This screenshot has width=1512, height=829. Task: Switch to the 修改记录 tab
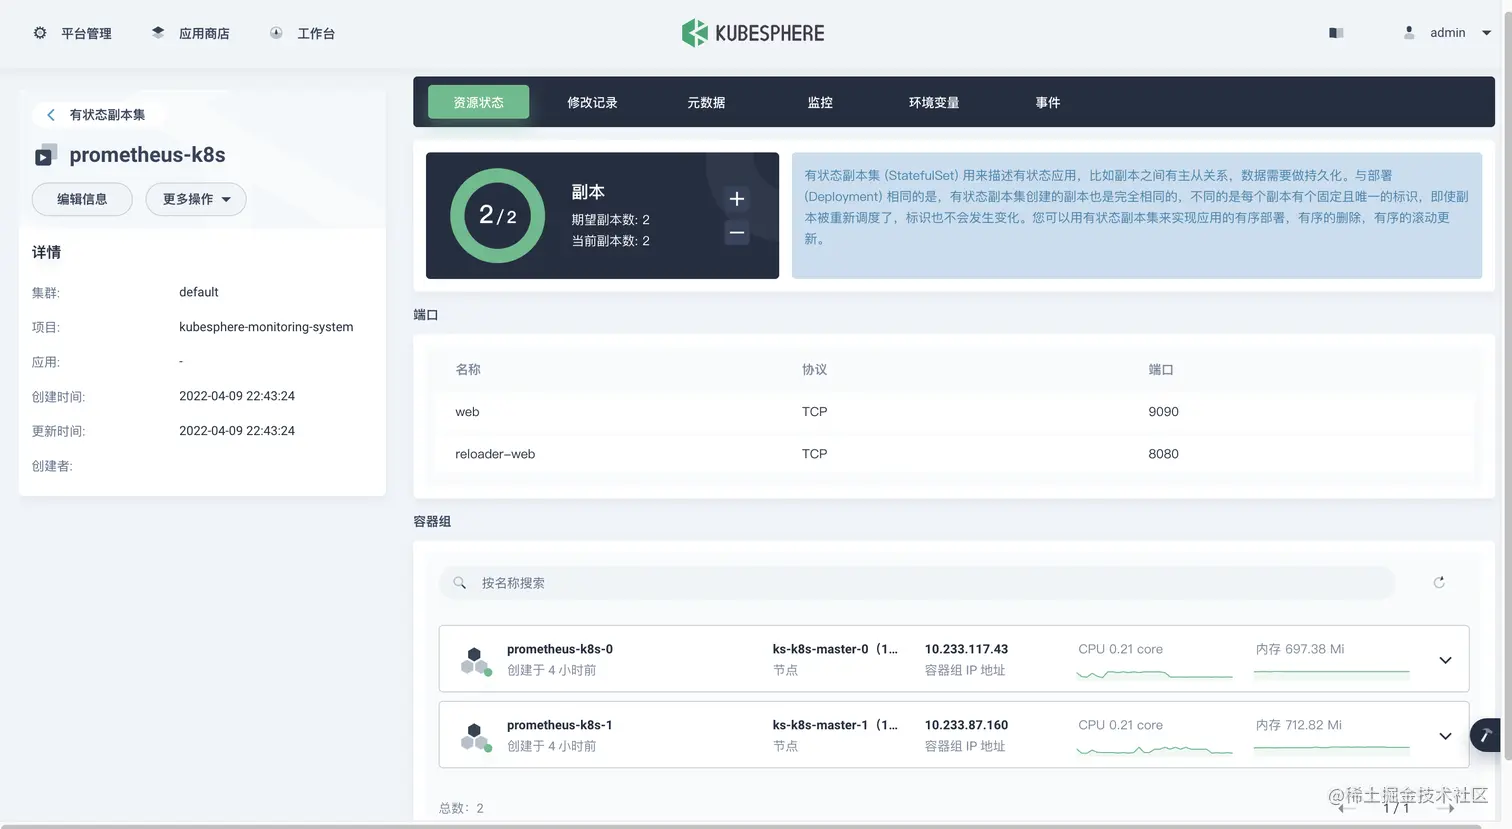click(592, 102)
